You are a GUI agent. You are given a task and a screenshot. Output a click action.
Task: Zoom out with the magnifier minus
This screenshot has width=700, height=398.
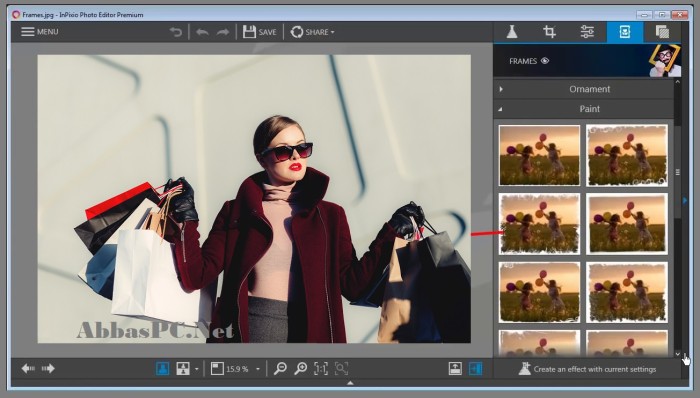click(x=280, y=369)
